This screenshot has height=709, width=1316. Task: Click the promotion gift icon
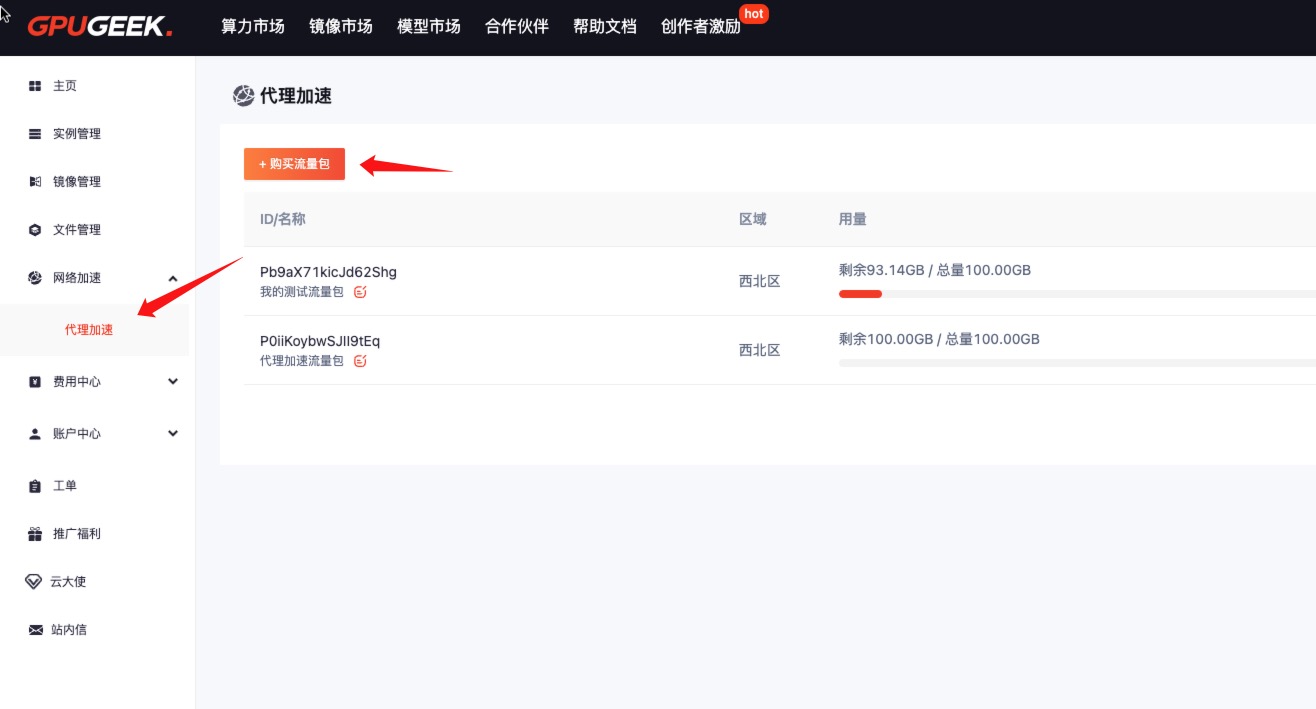click(x=35, y=534)
